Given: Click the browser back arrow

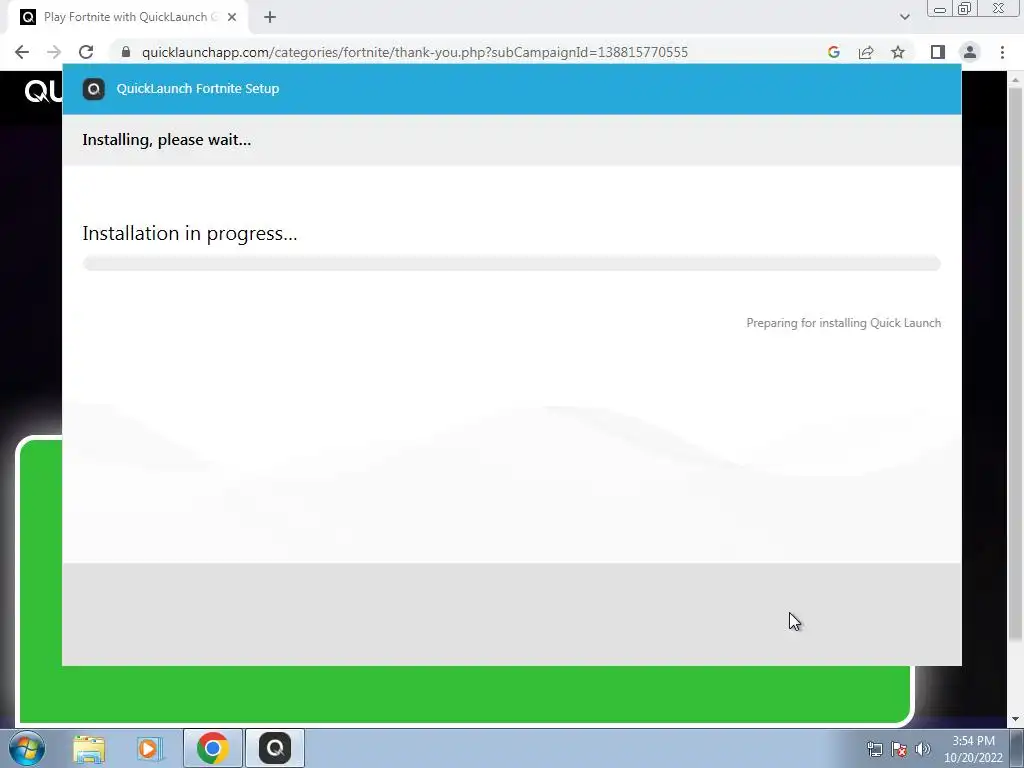Looking at the screenshot, I should click(x=22, y=52).
